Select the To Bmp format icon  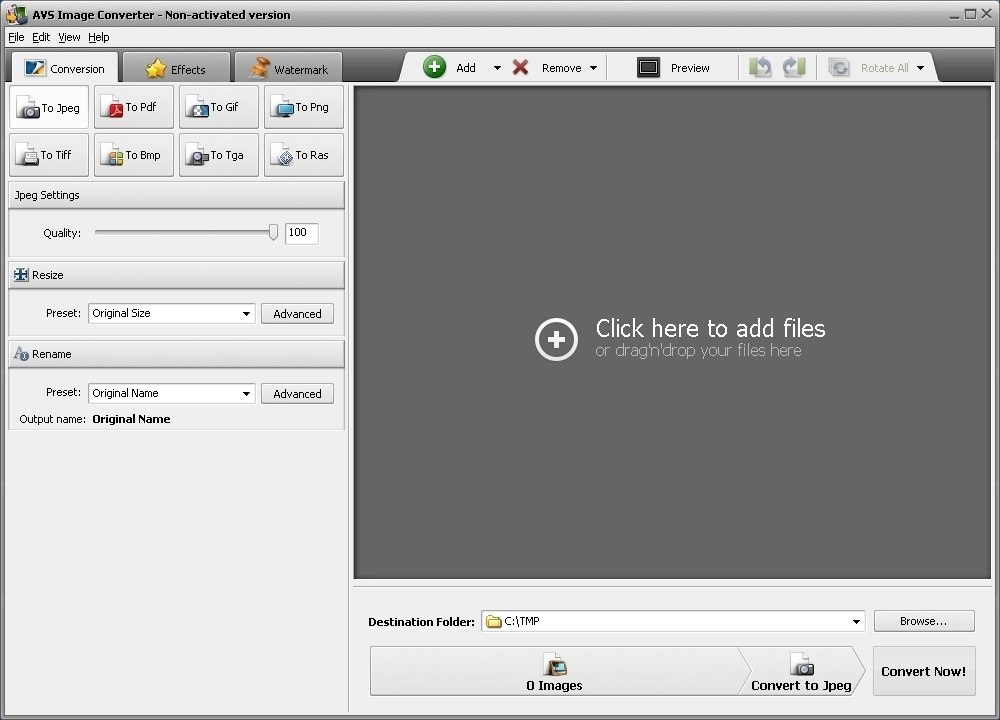point(133,155)
